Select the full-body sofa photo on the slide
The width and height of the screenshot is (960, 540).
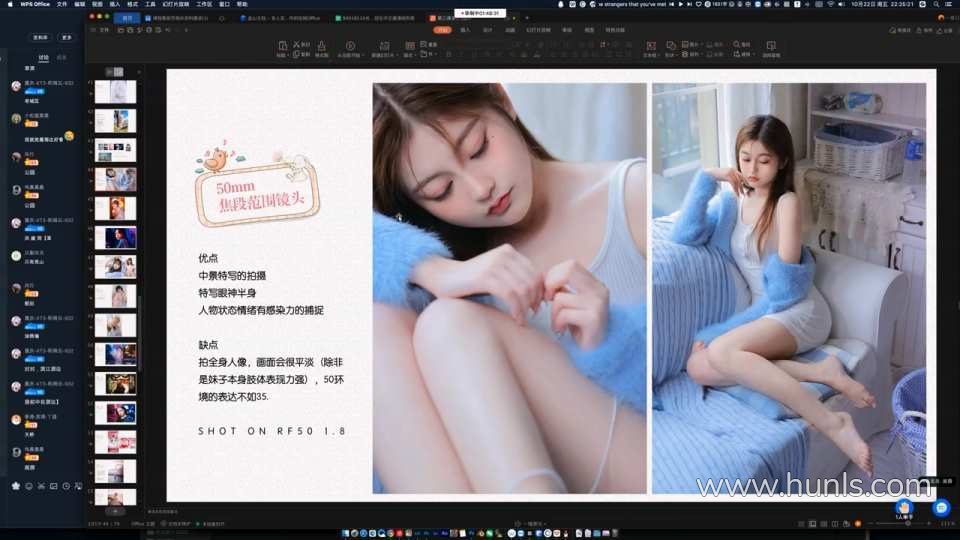tap(789, 288)
